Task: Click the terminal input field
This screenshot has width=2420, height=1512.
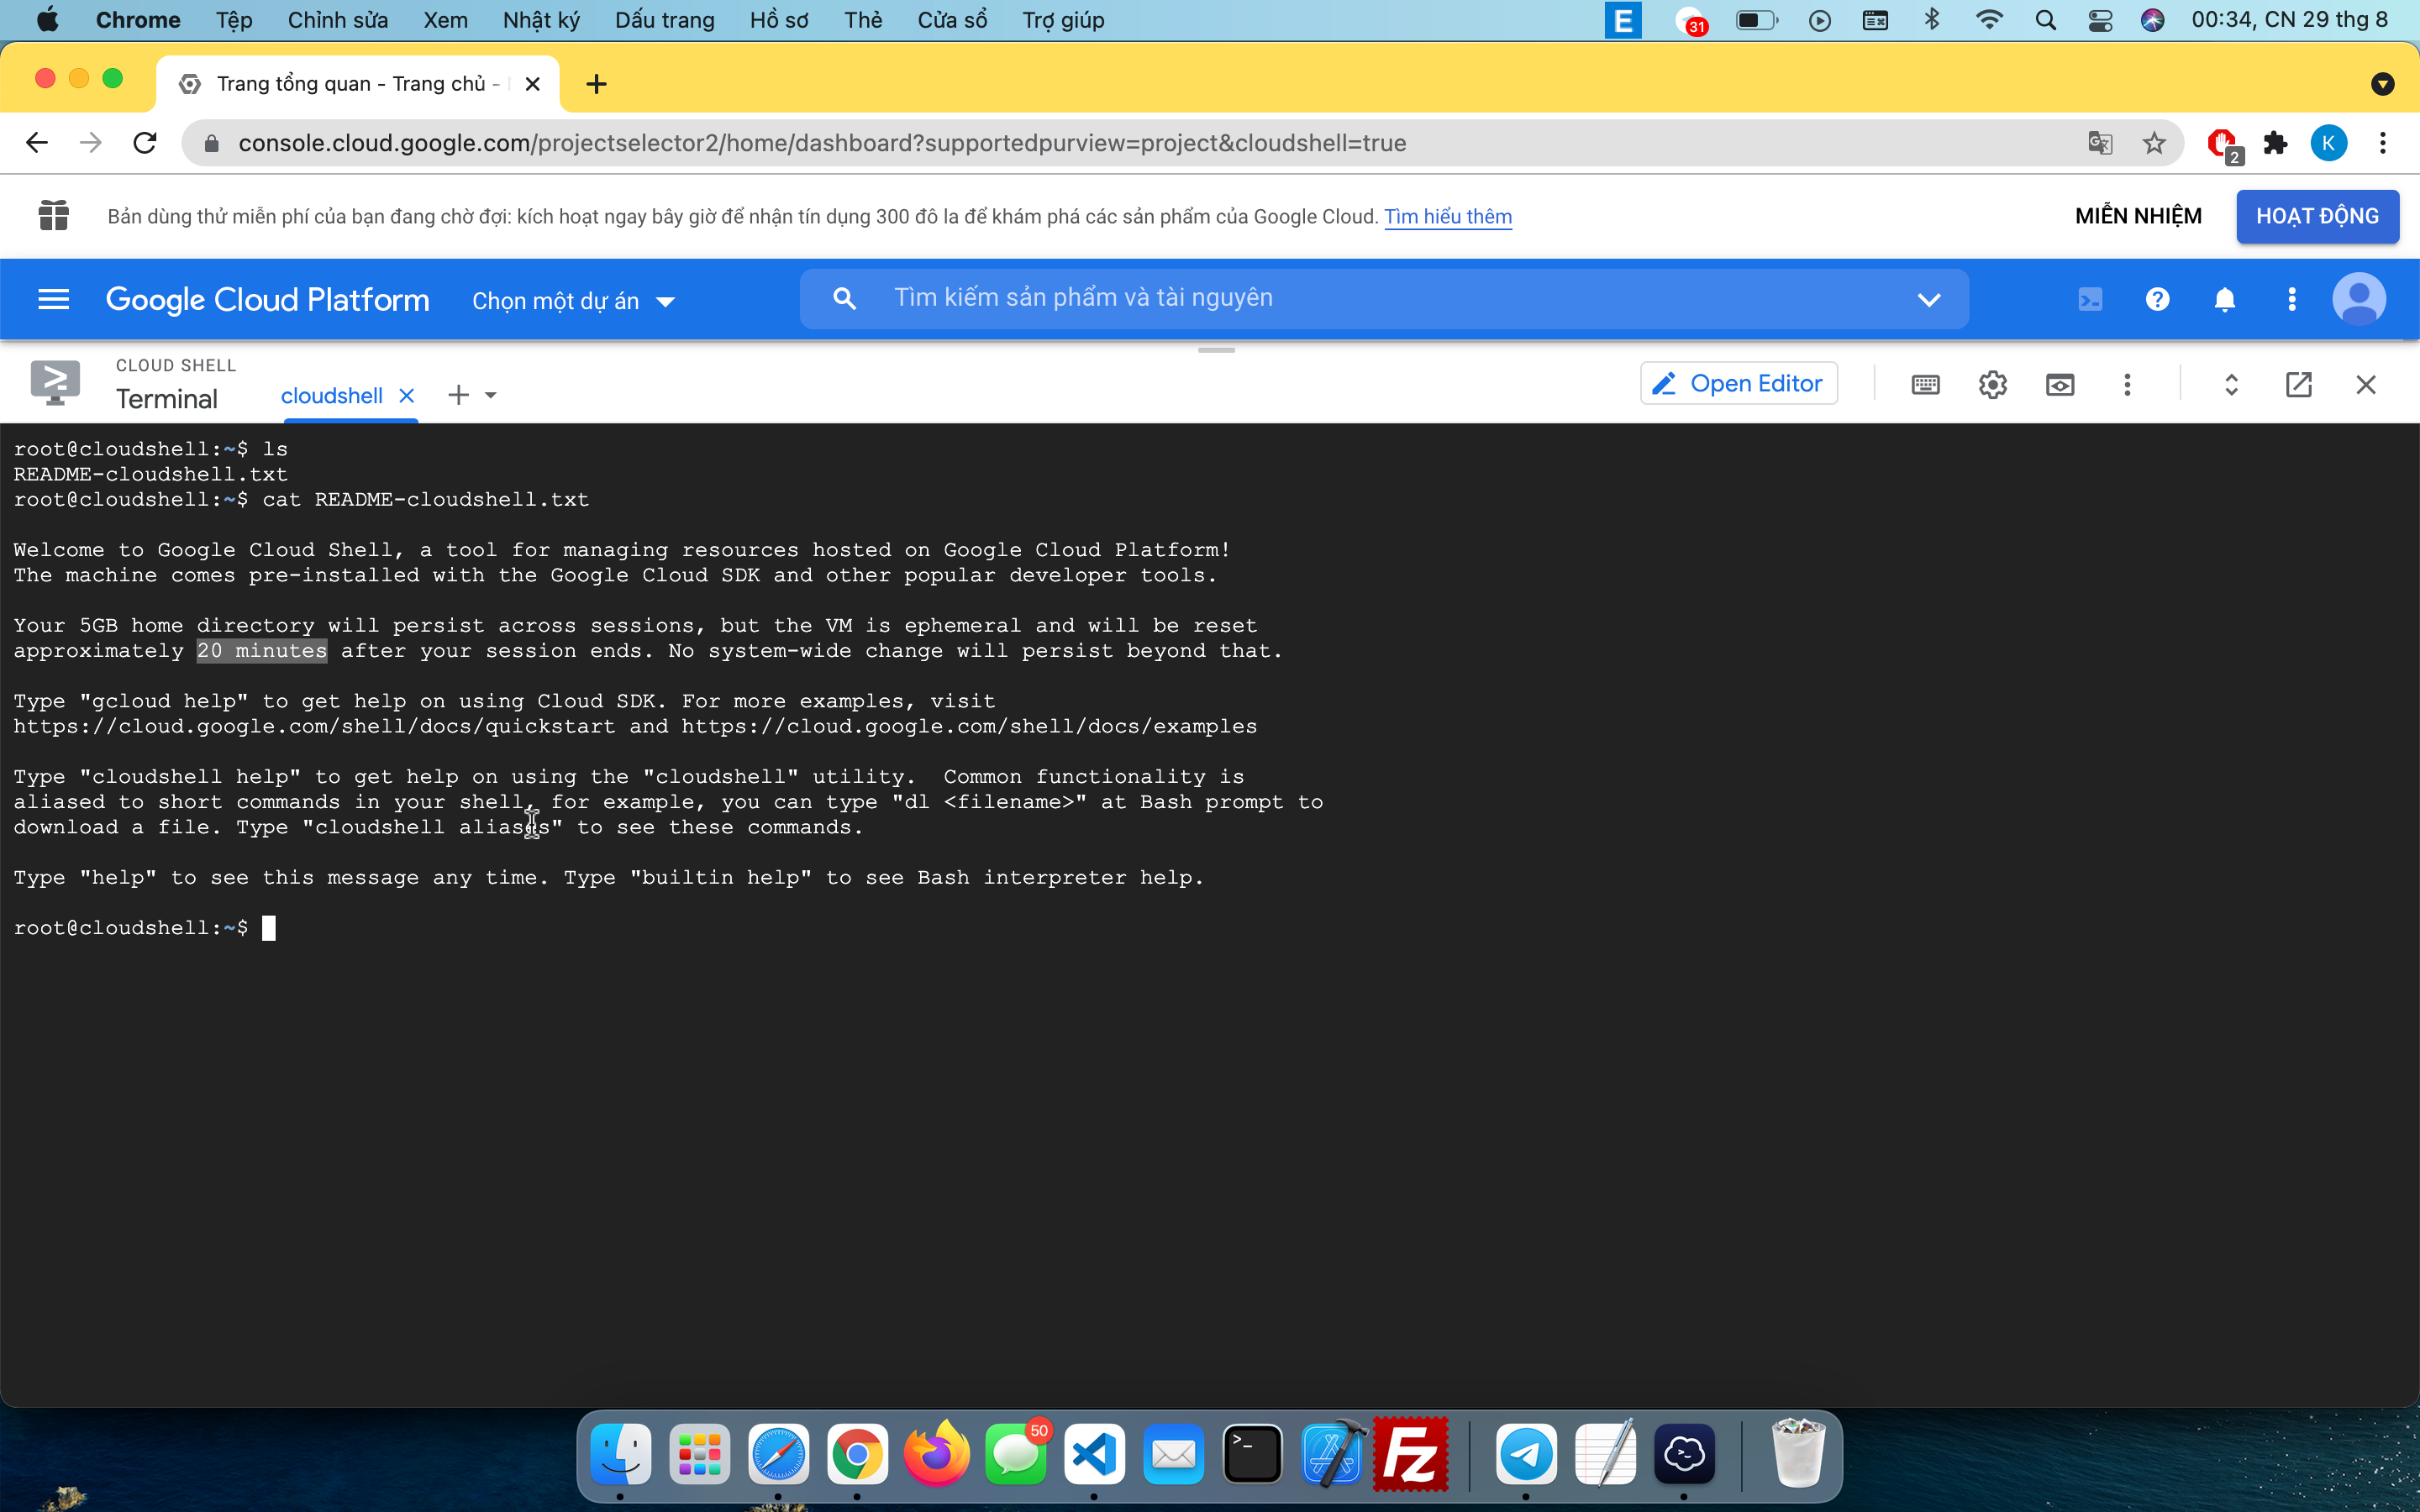Action: [270, 927]
